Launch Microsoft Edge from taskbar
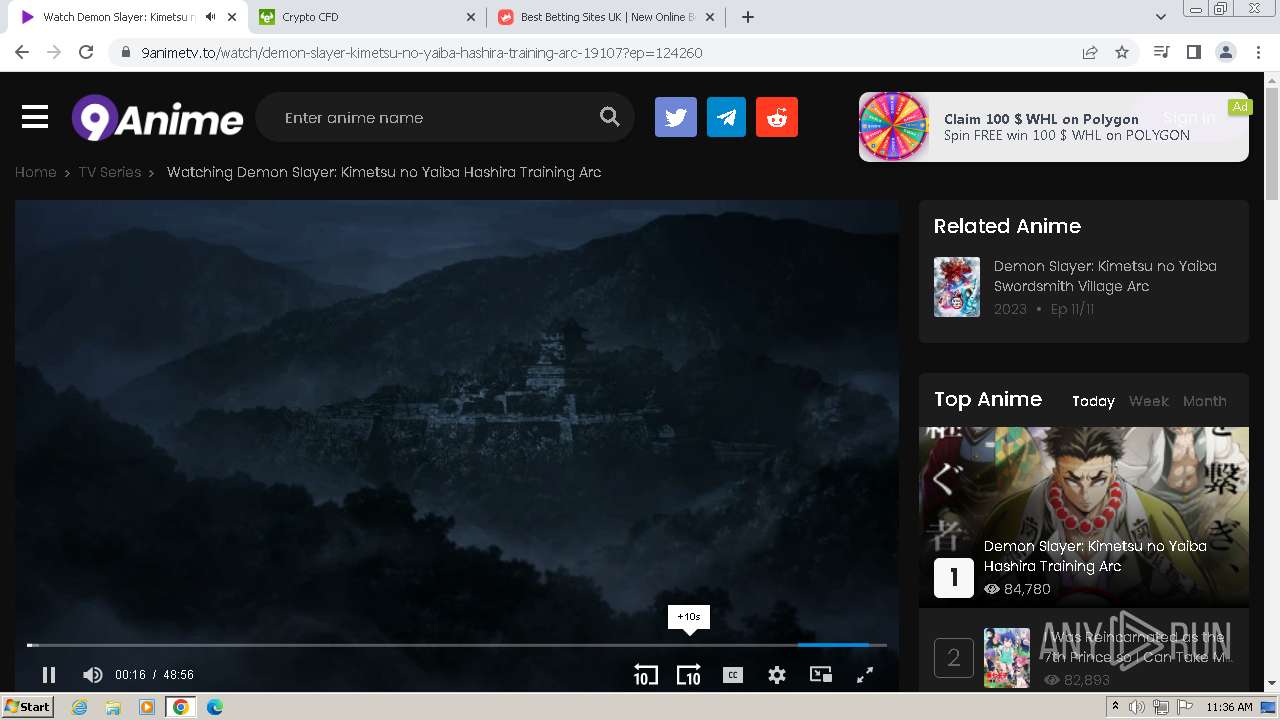Screen dimensions: 1280x720 [214, 707]
